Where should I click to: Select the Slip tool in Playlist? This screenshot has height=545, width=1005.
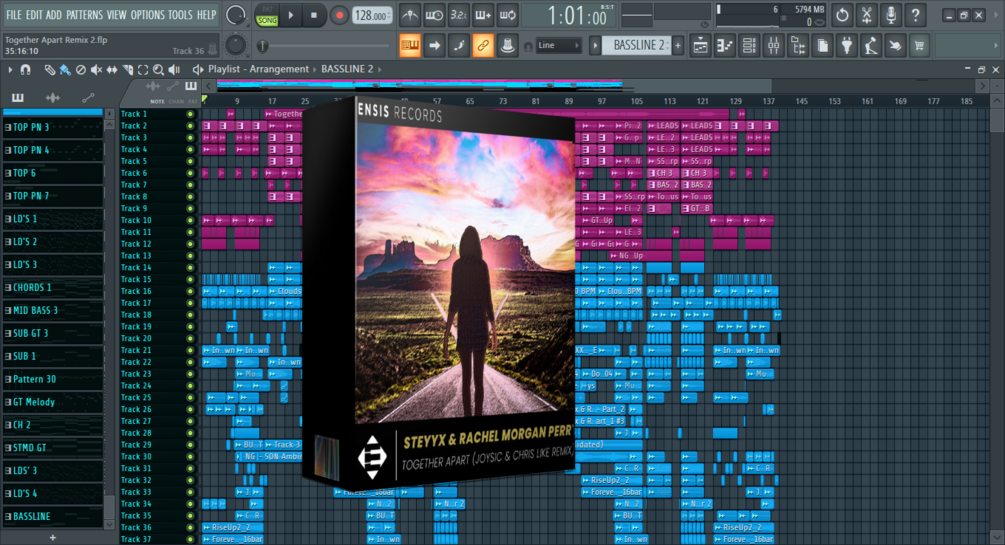(x=112, y=69)
